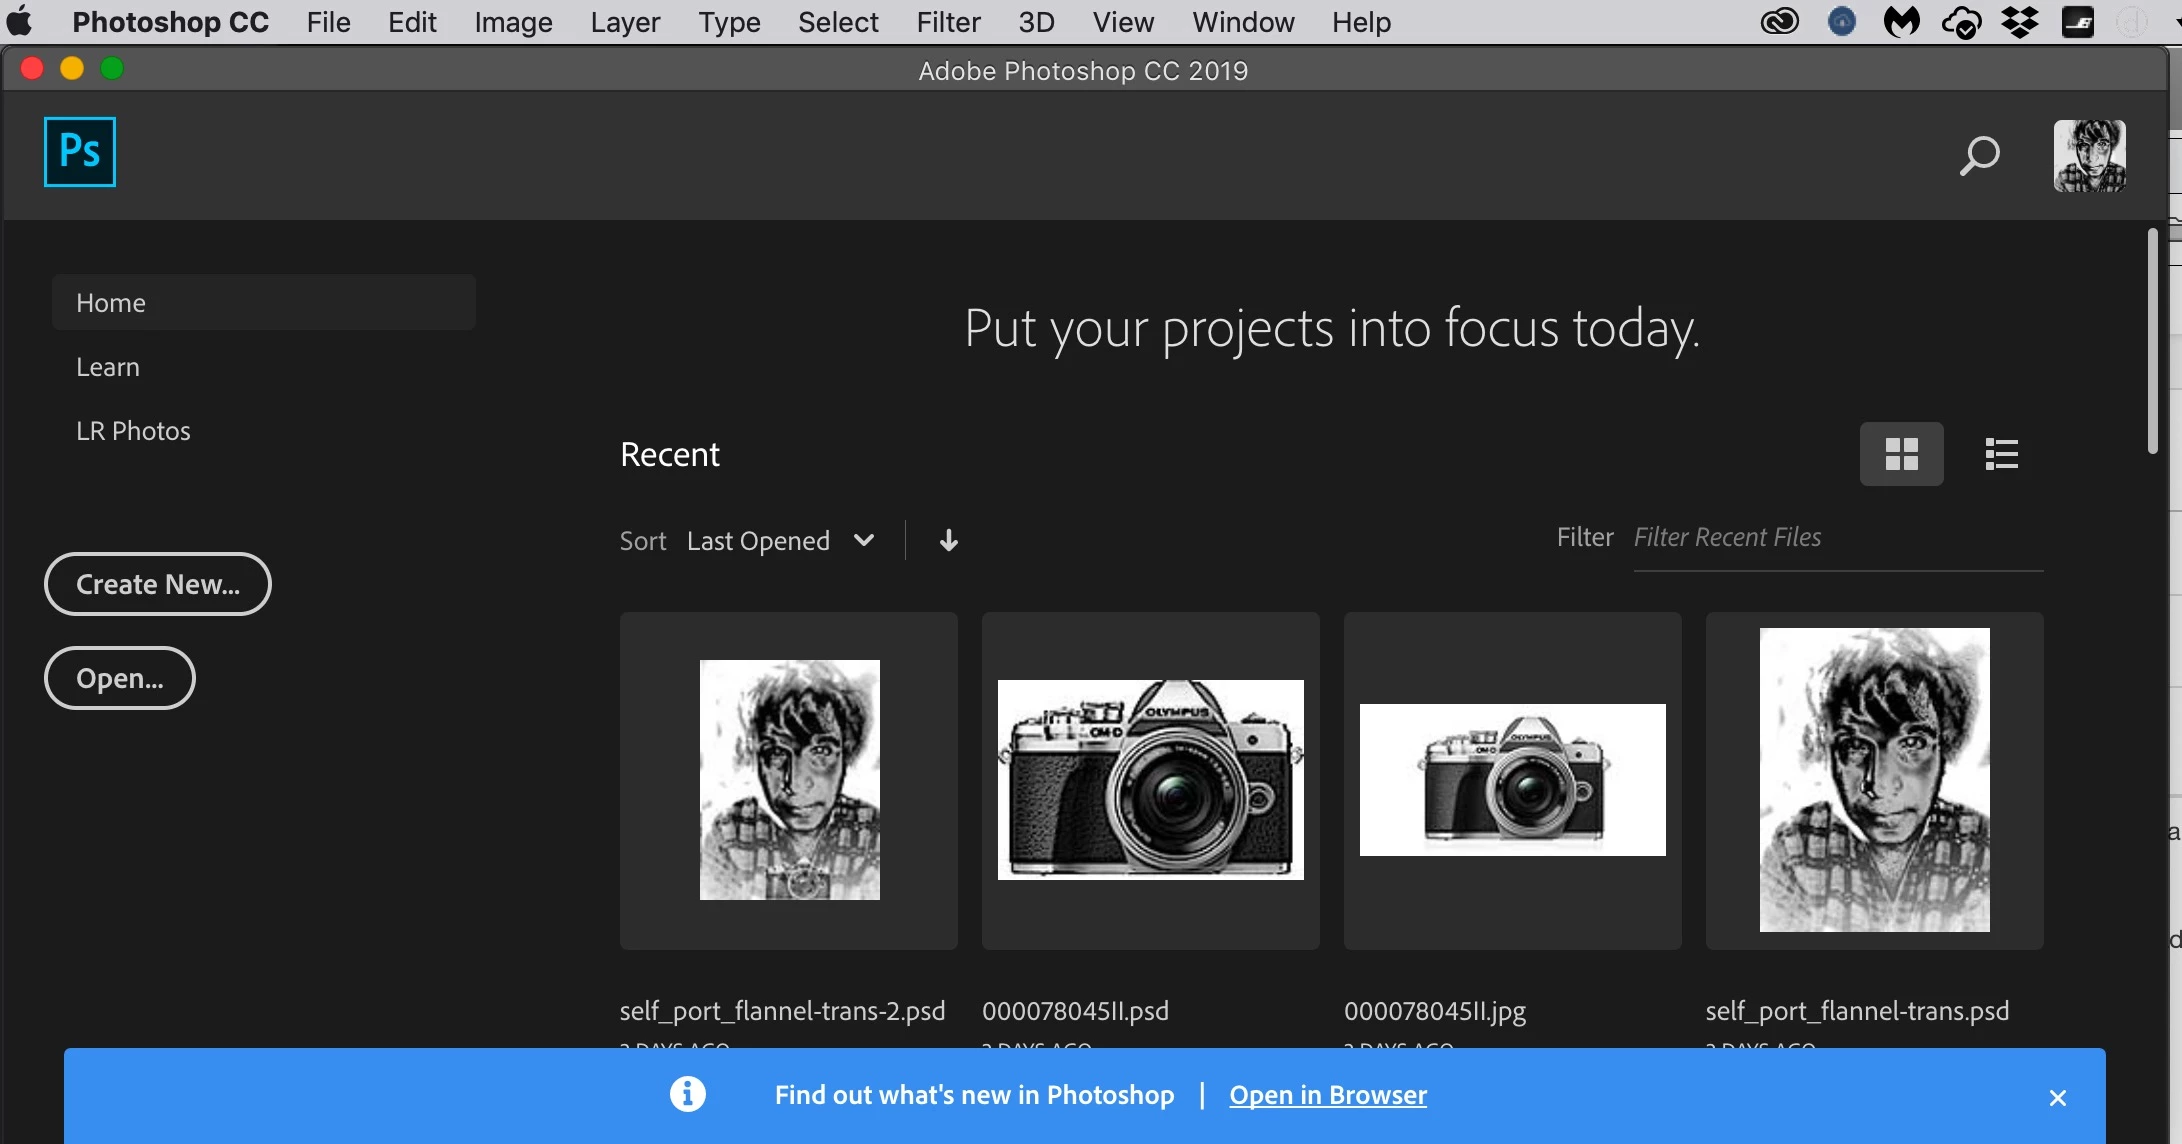Image resolution: width=2182 pixels, height=1144 pixels.
Task: Open the 000078045II.psd camera thumbnail
Action: point(1150,780)
